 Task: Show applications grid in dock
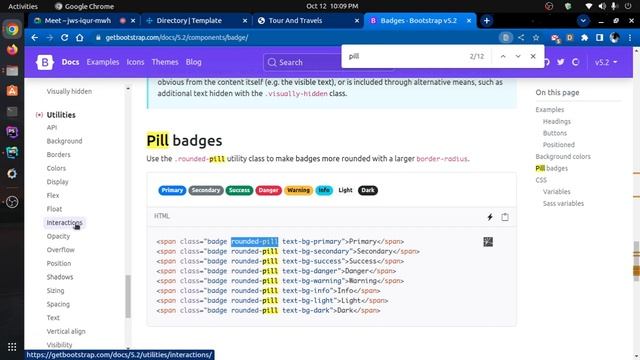12,347
